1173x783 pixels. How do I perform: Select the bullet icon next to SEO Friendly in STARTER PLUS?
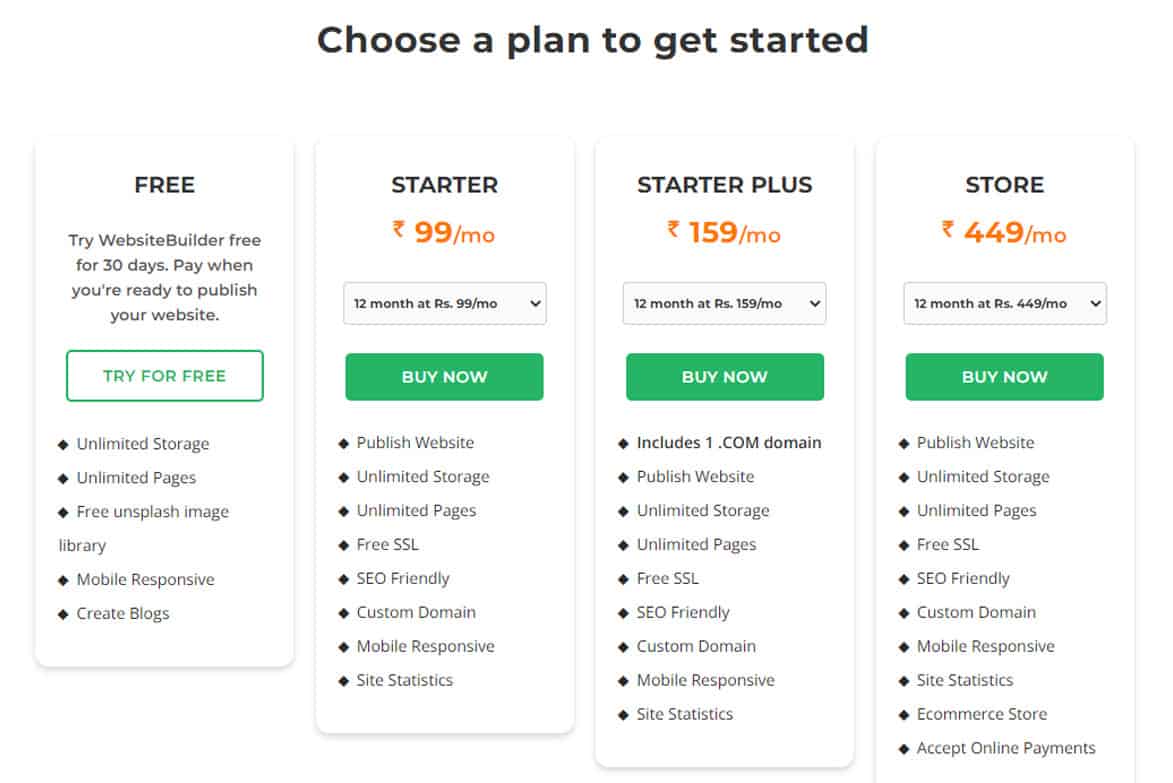point(625,612)
